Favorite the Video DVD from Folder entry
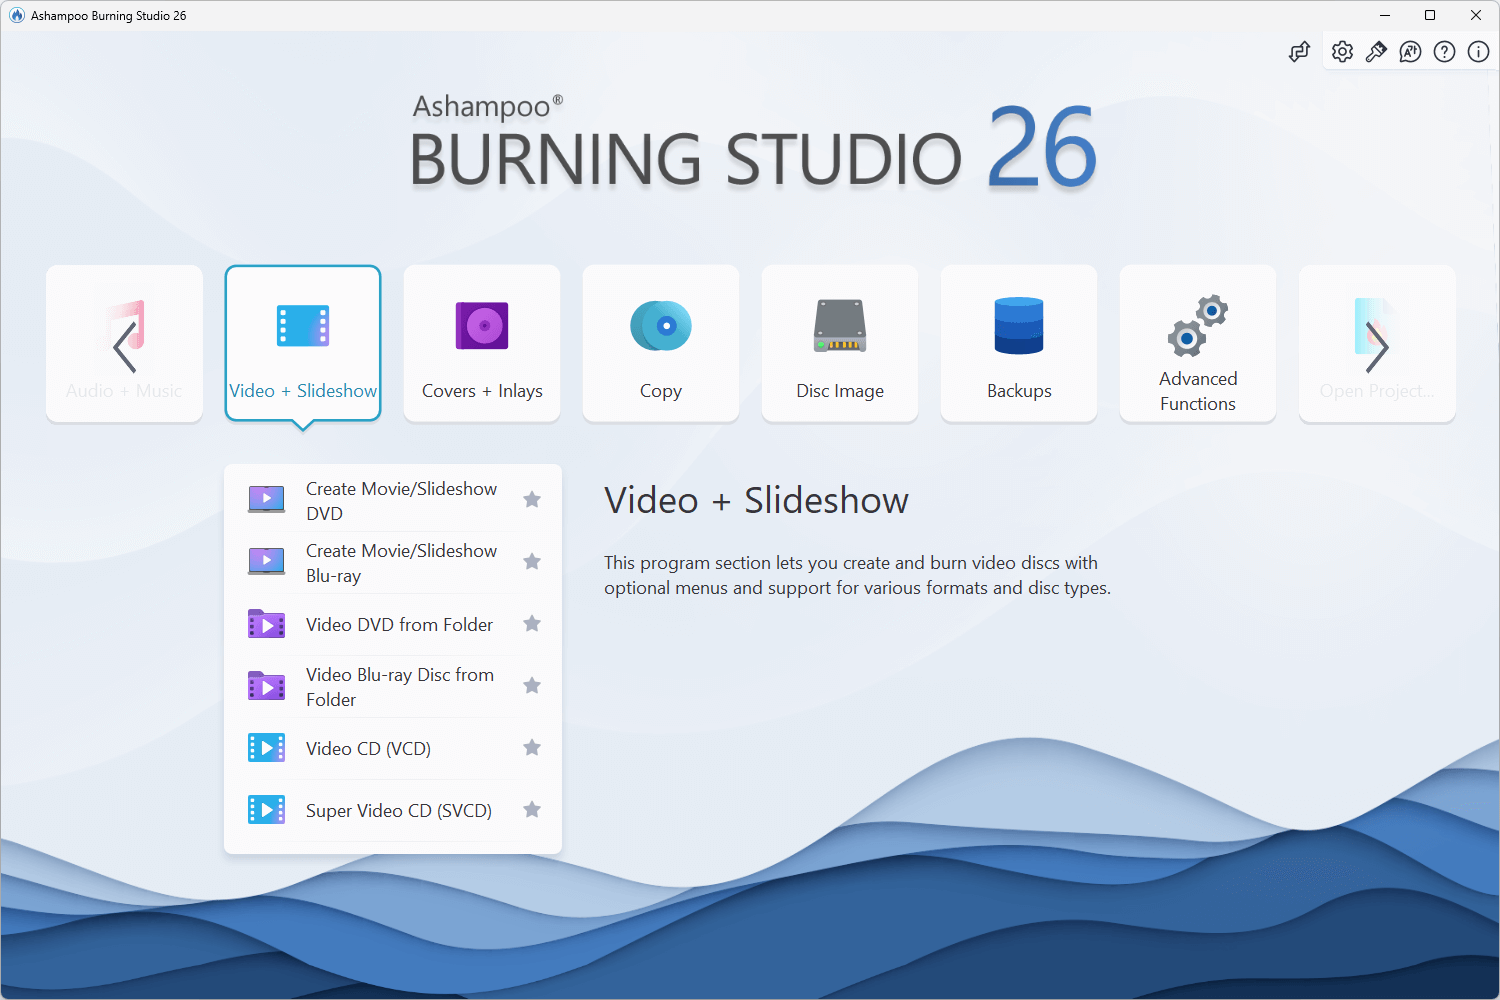 point(532,623)
